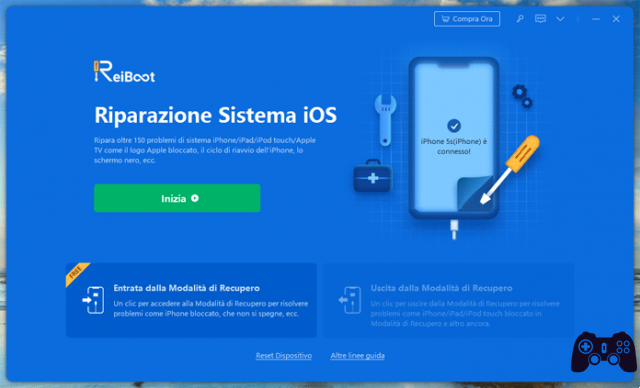Image resolution: width=640 pixels, height=388 pixels.
Task: Click the green Inizia button
Action: [x=177, y=198]
